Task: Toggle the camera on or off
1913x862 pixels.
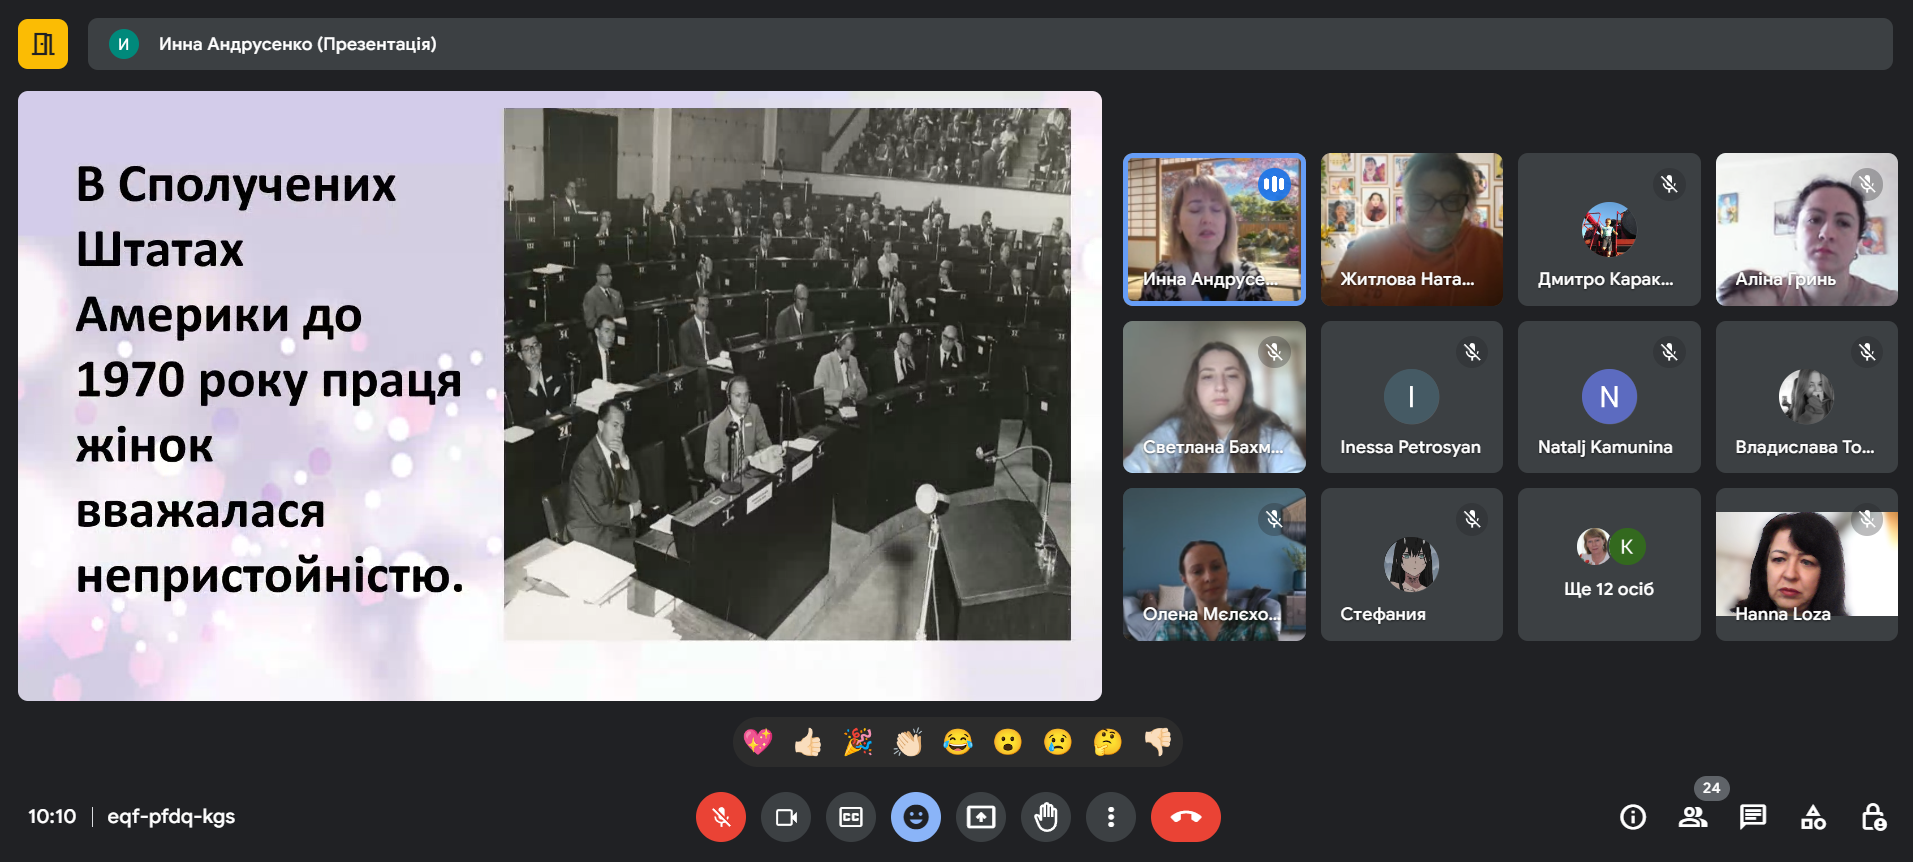Action: coord(786,817)
